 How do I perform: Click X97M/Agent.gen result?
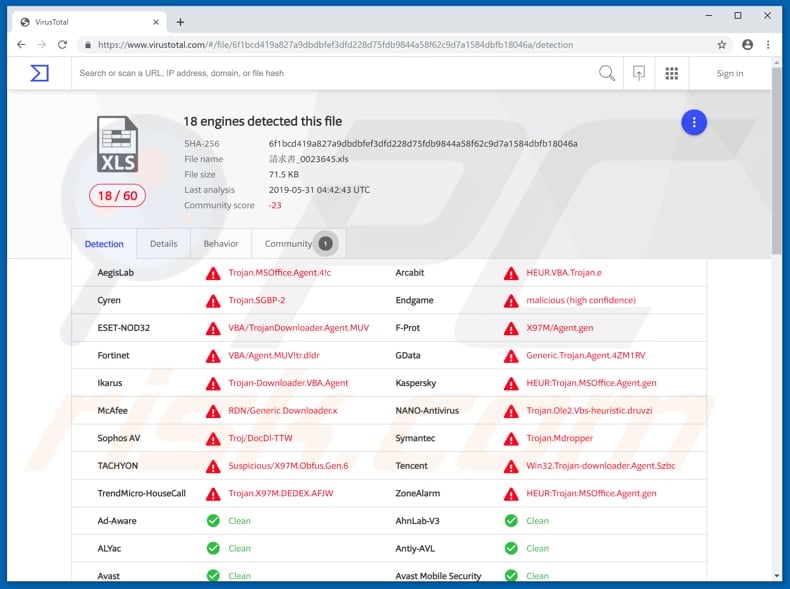(x=559, y=328)
